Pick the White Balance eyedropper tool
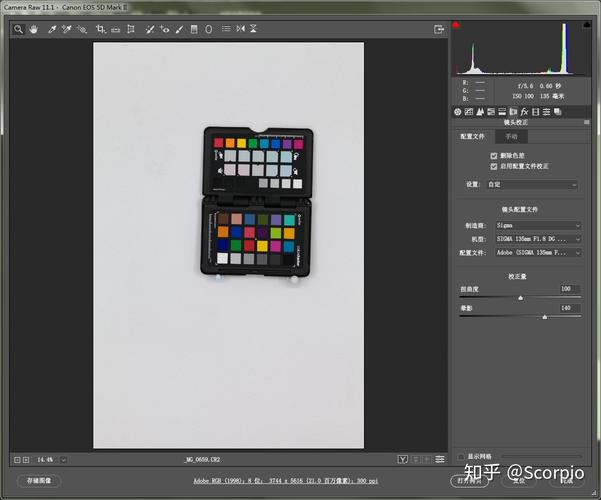The image size is (601, 500). pos(51,30)
